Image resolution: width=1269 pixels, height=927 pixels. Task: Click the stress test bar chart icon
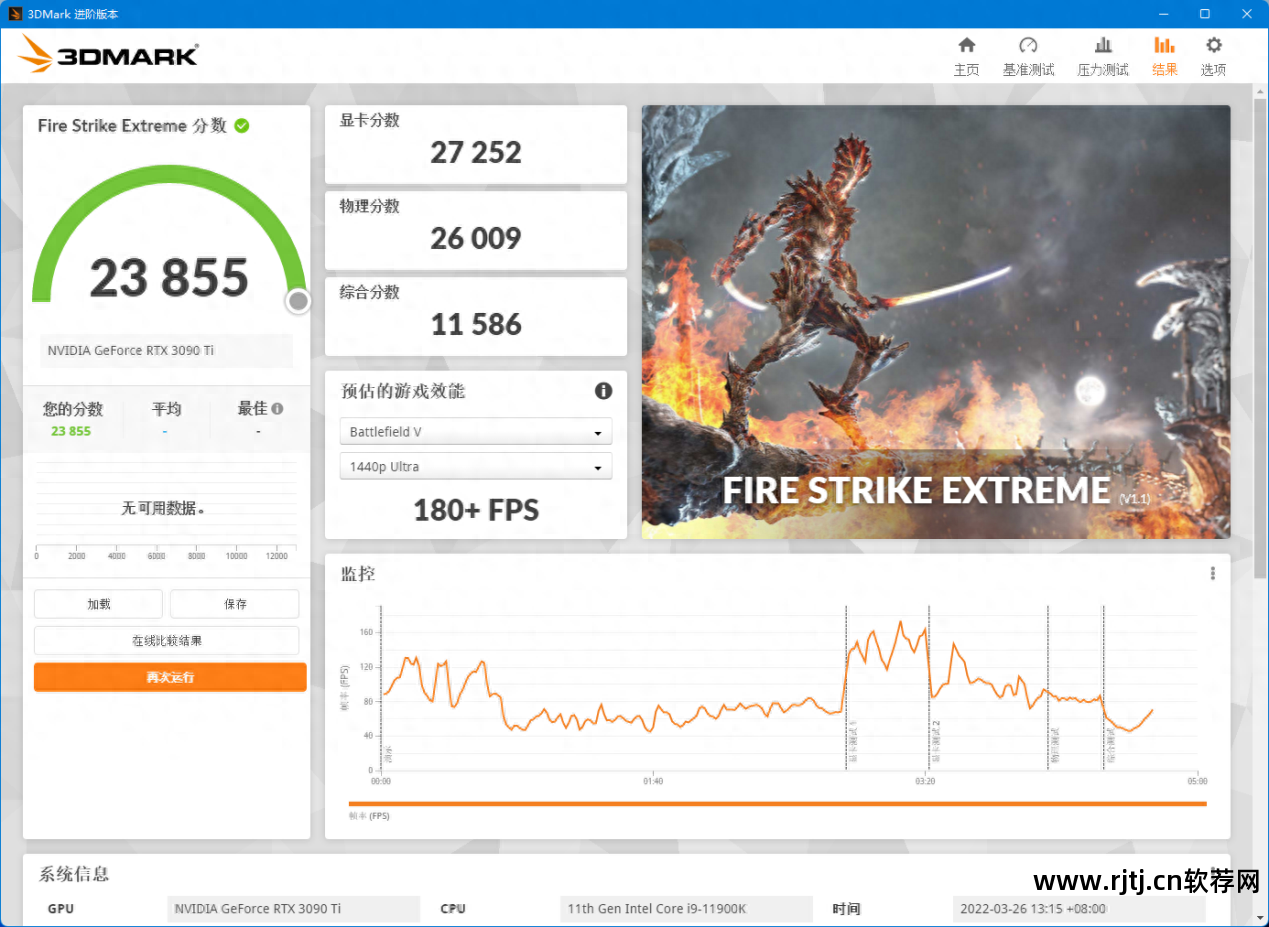[x=1103, y=45]
